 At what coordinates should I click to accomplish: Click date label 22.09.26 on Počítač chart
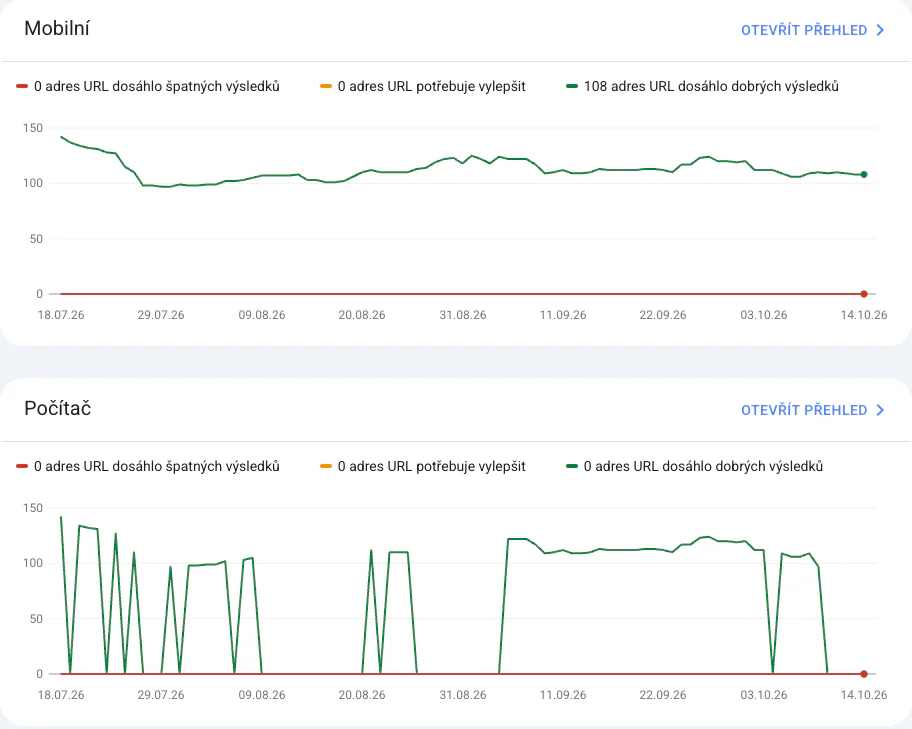tap(663, 695)
